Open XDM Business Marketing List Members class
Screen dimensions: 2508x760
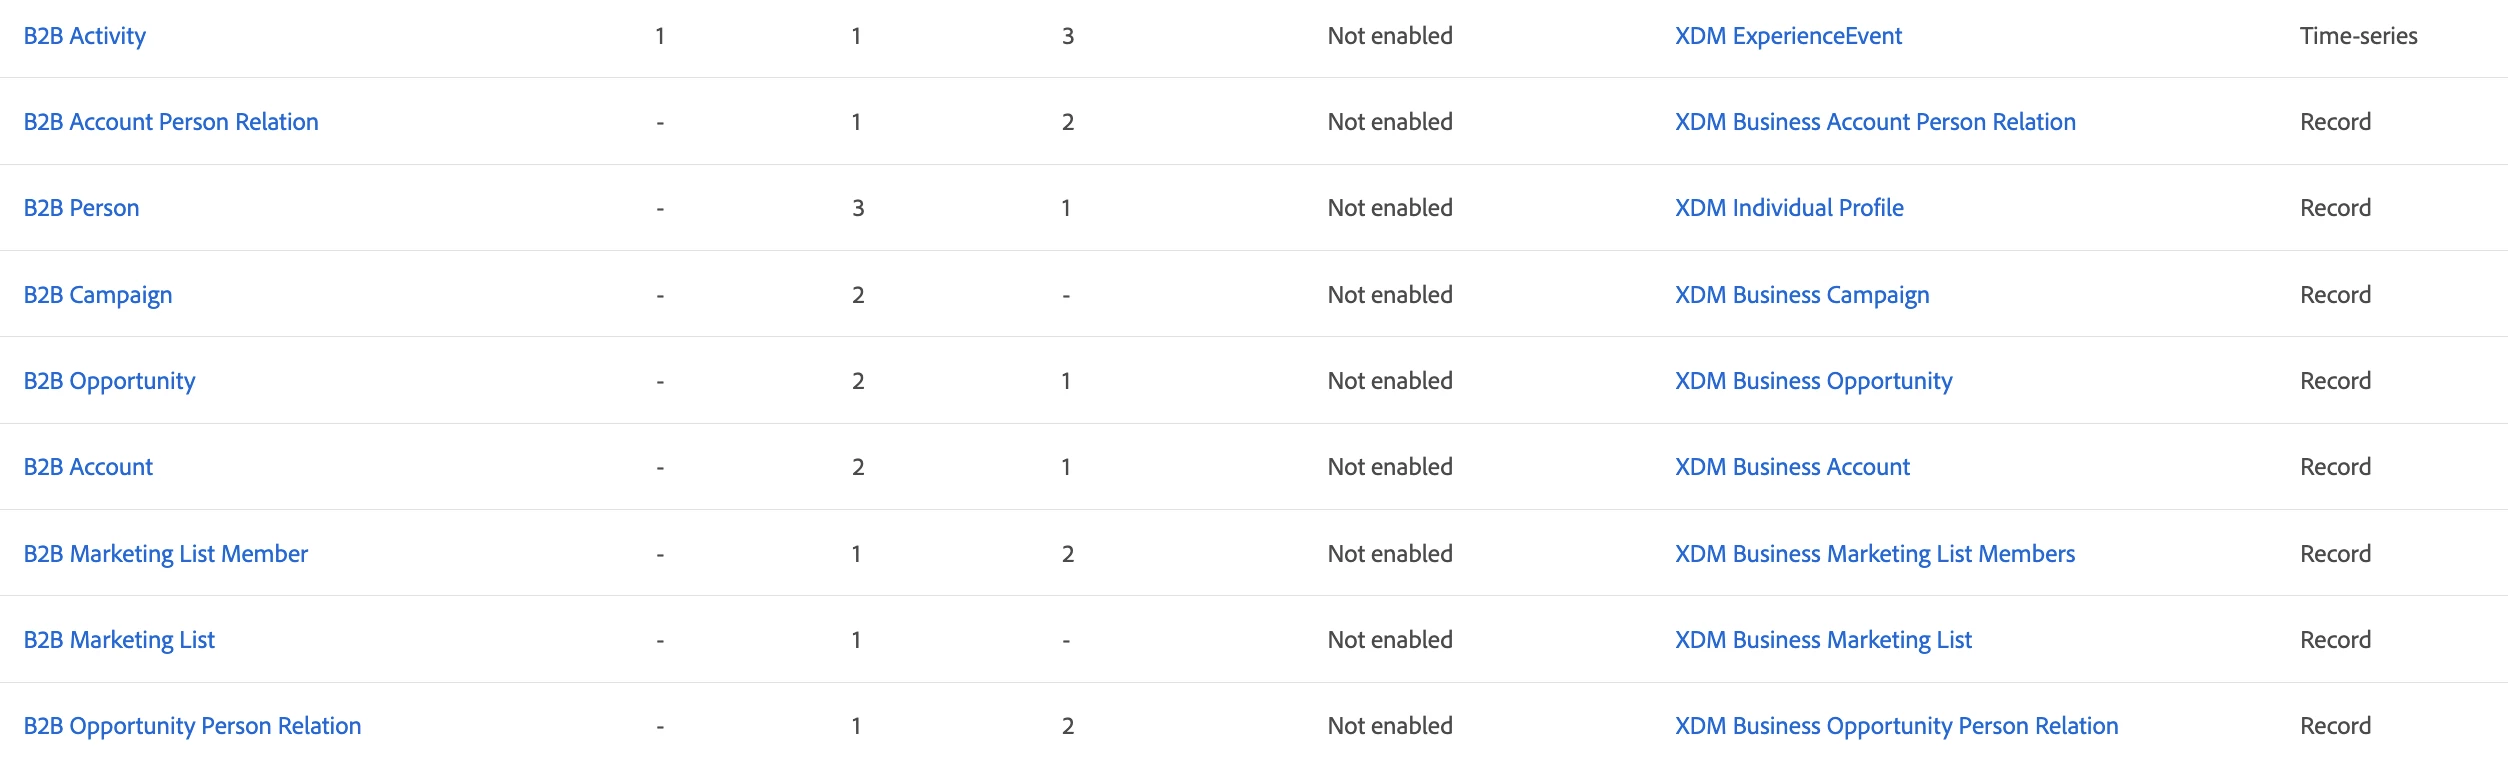pyautogui.click(x=1876, y=554)
